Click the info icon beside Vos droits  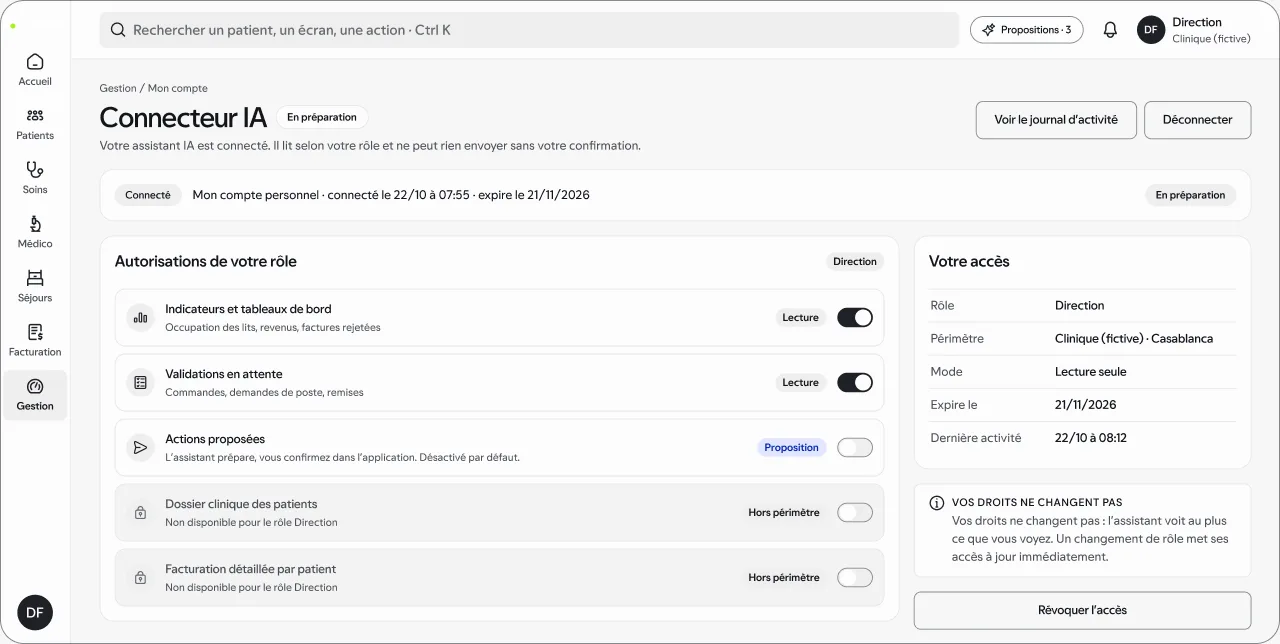[937, 503]
